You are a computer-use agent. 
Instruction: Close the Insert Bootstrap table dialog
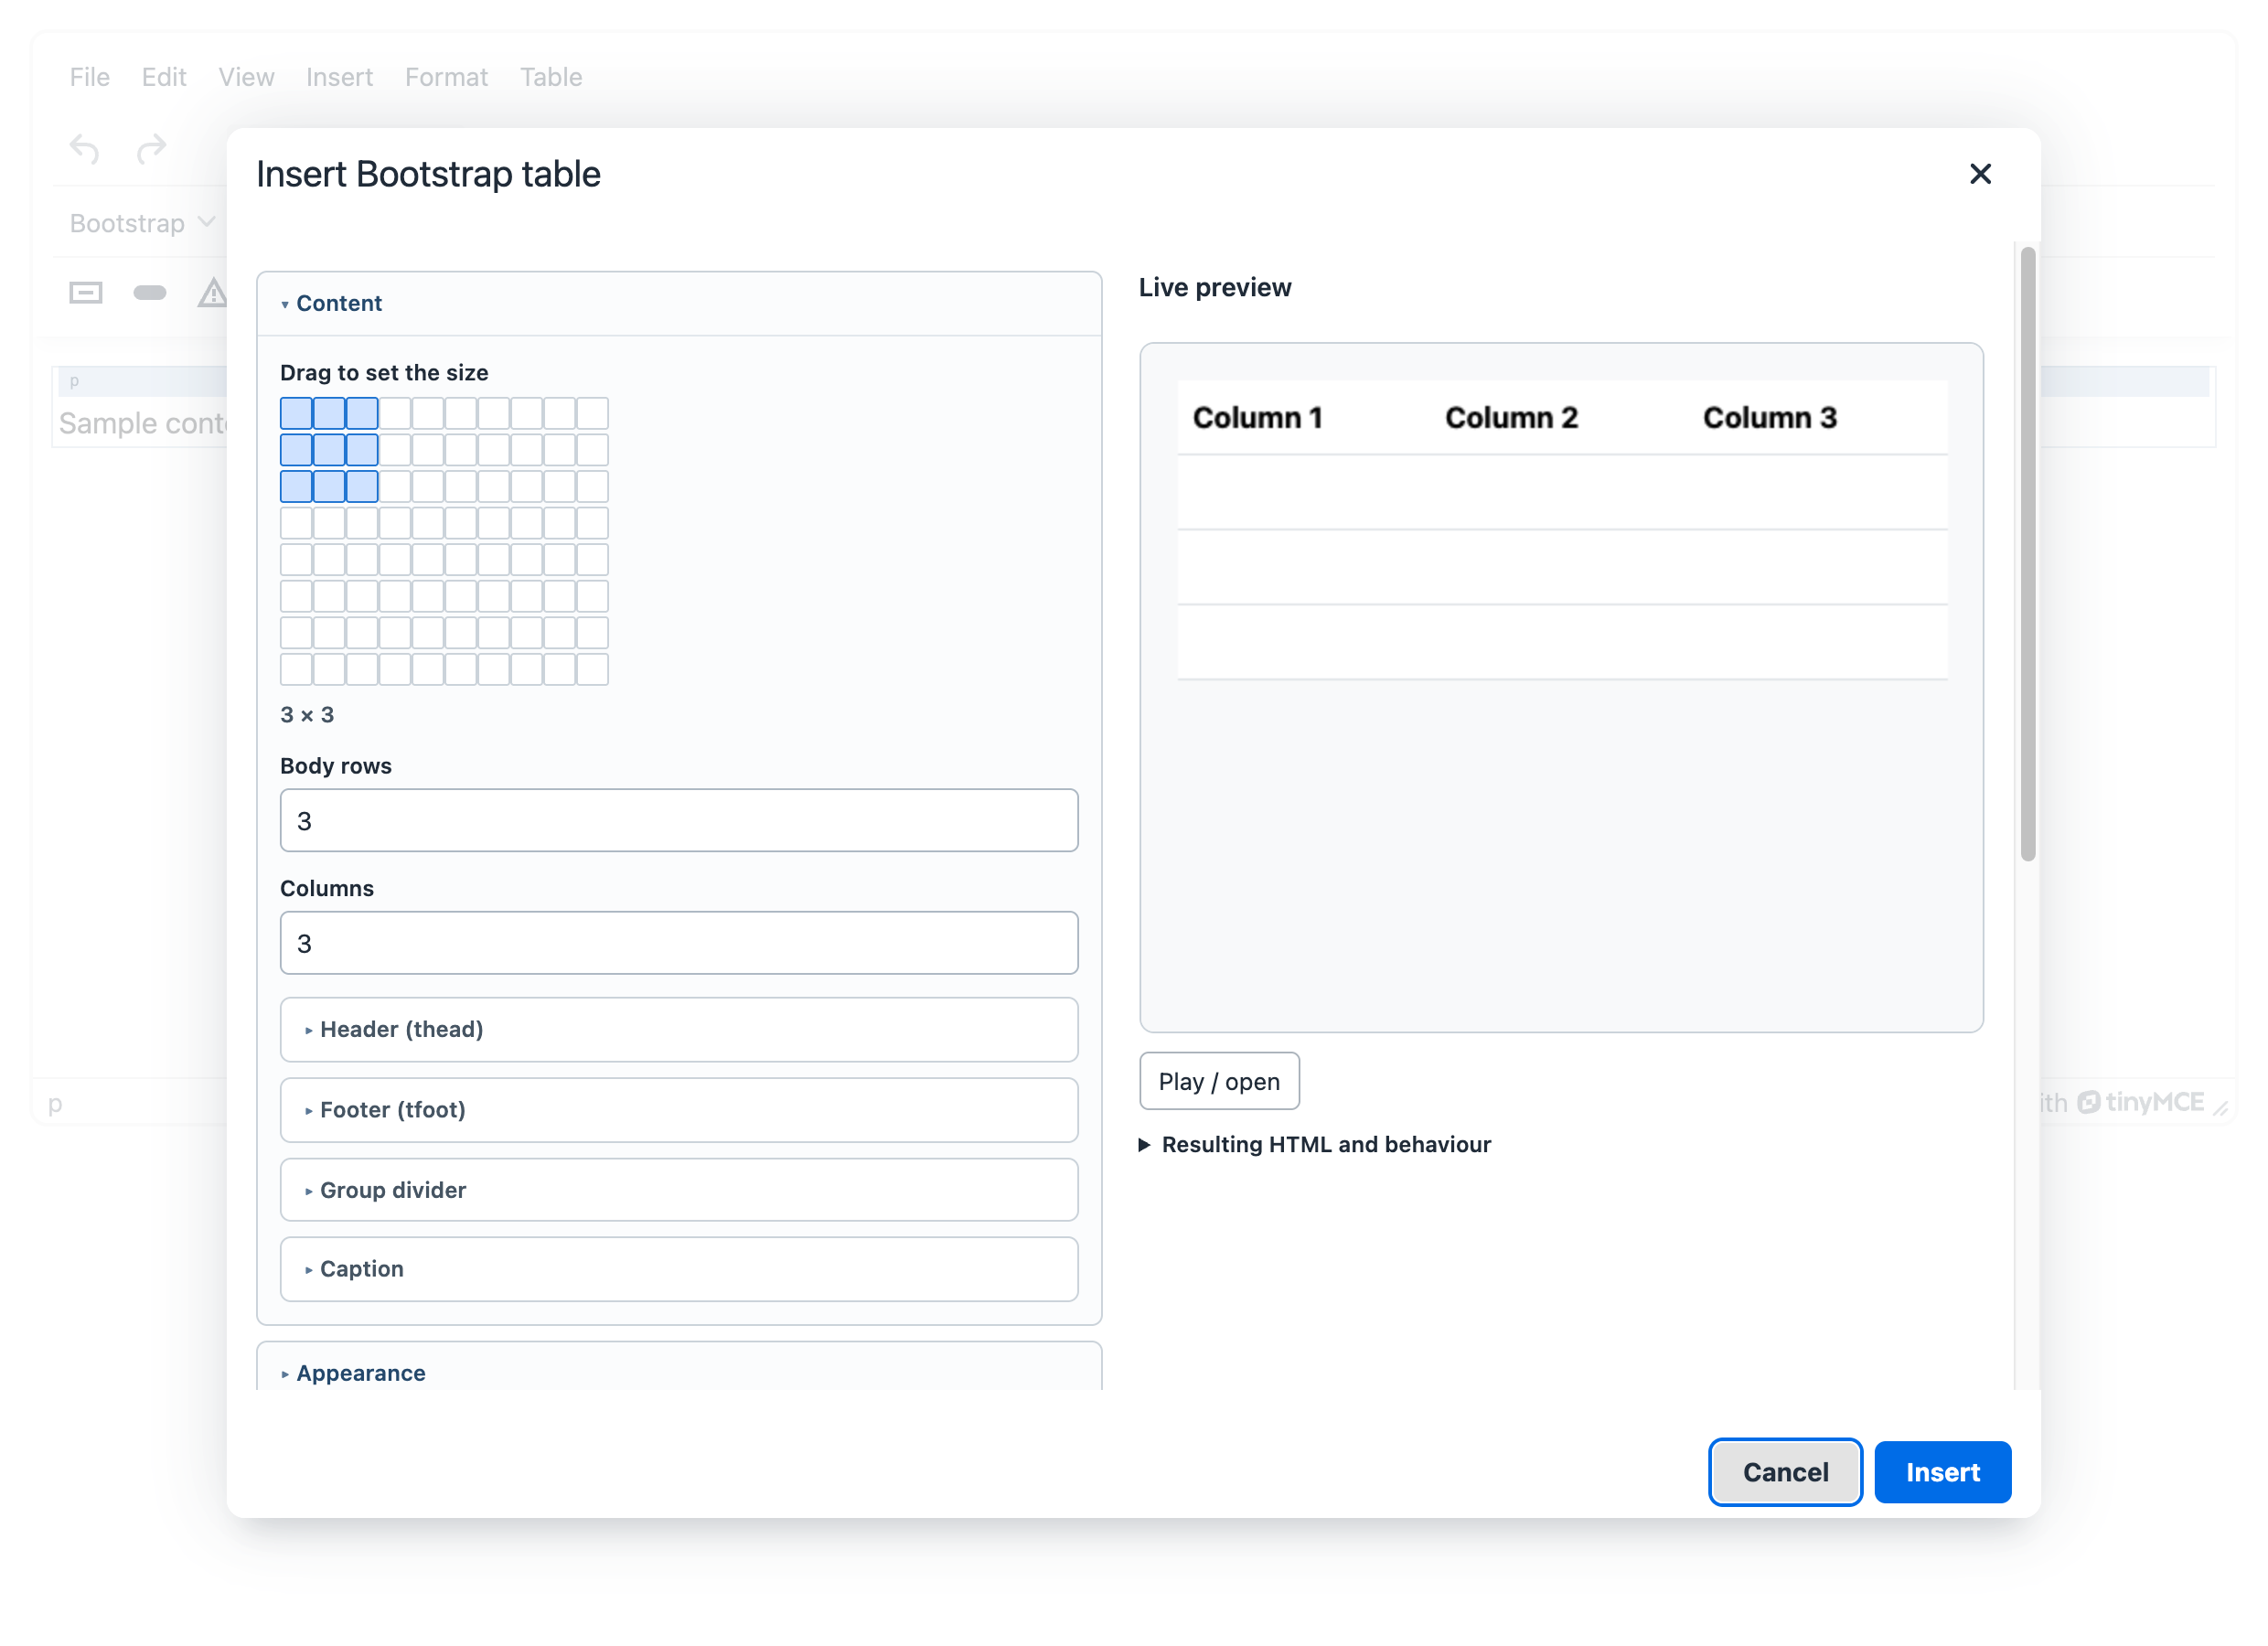point(1979,174)
